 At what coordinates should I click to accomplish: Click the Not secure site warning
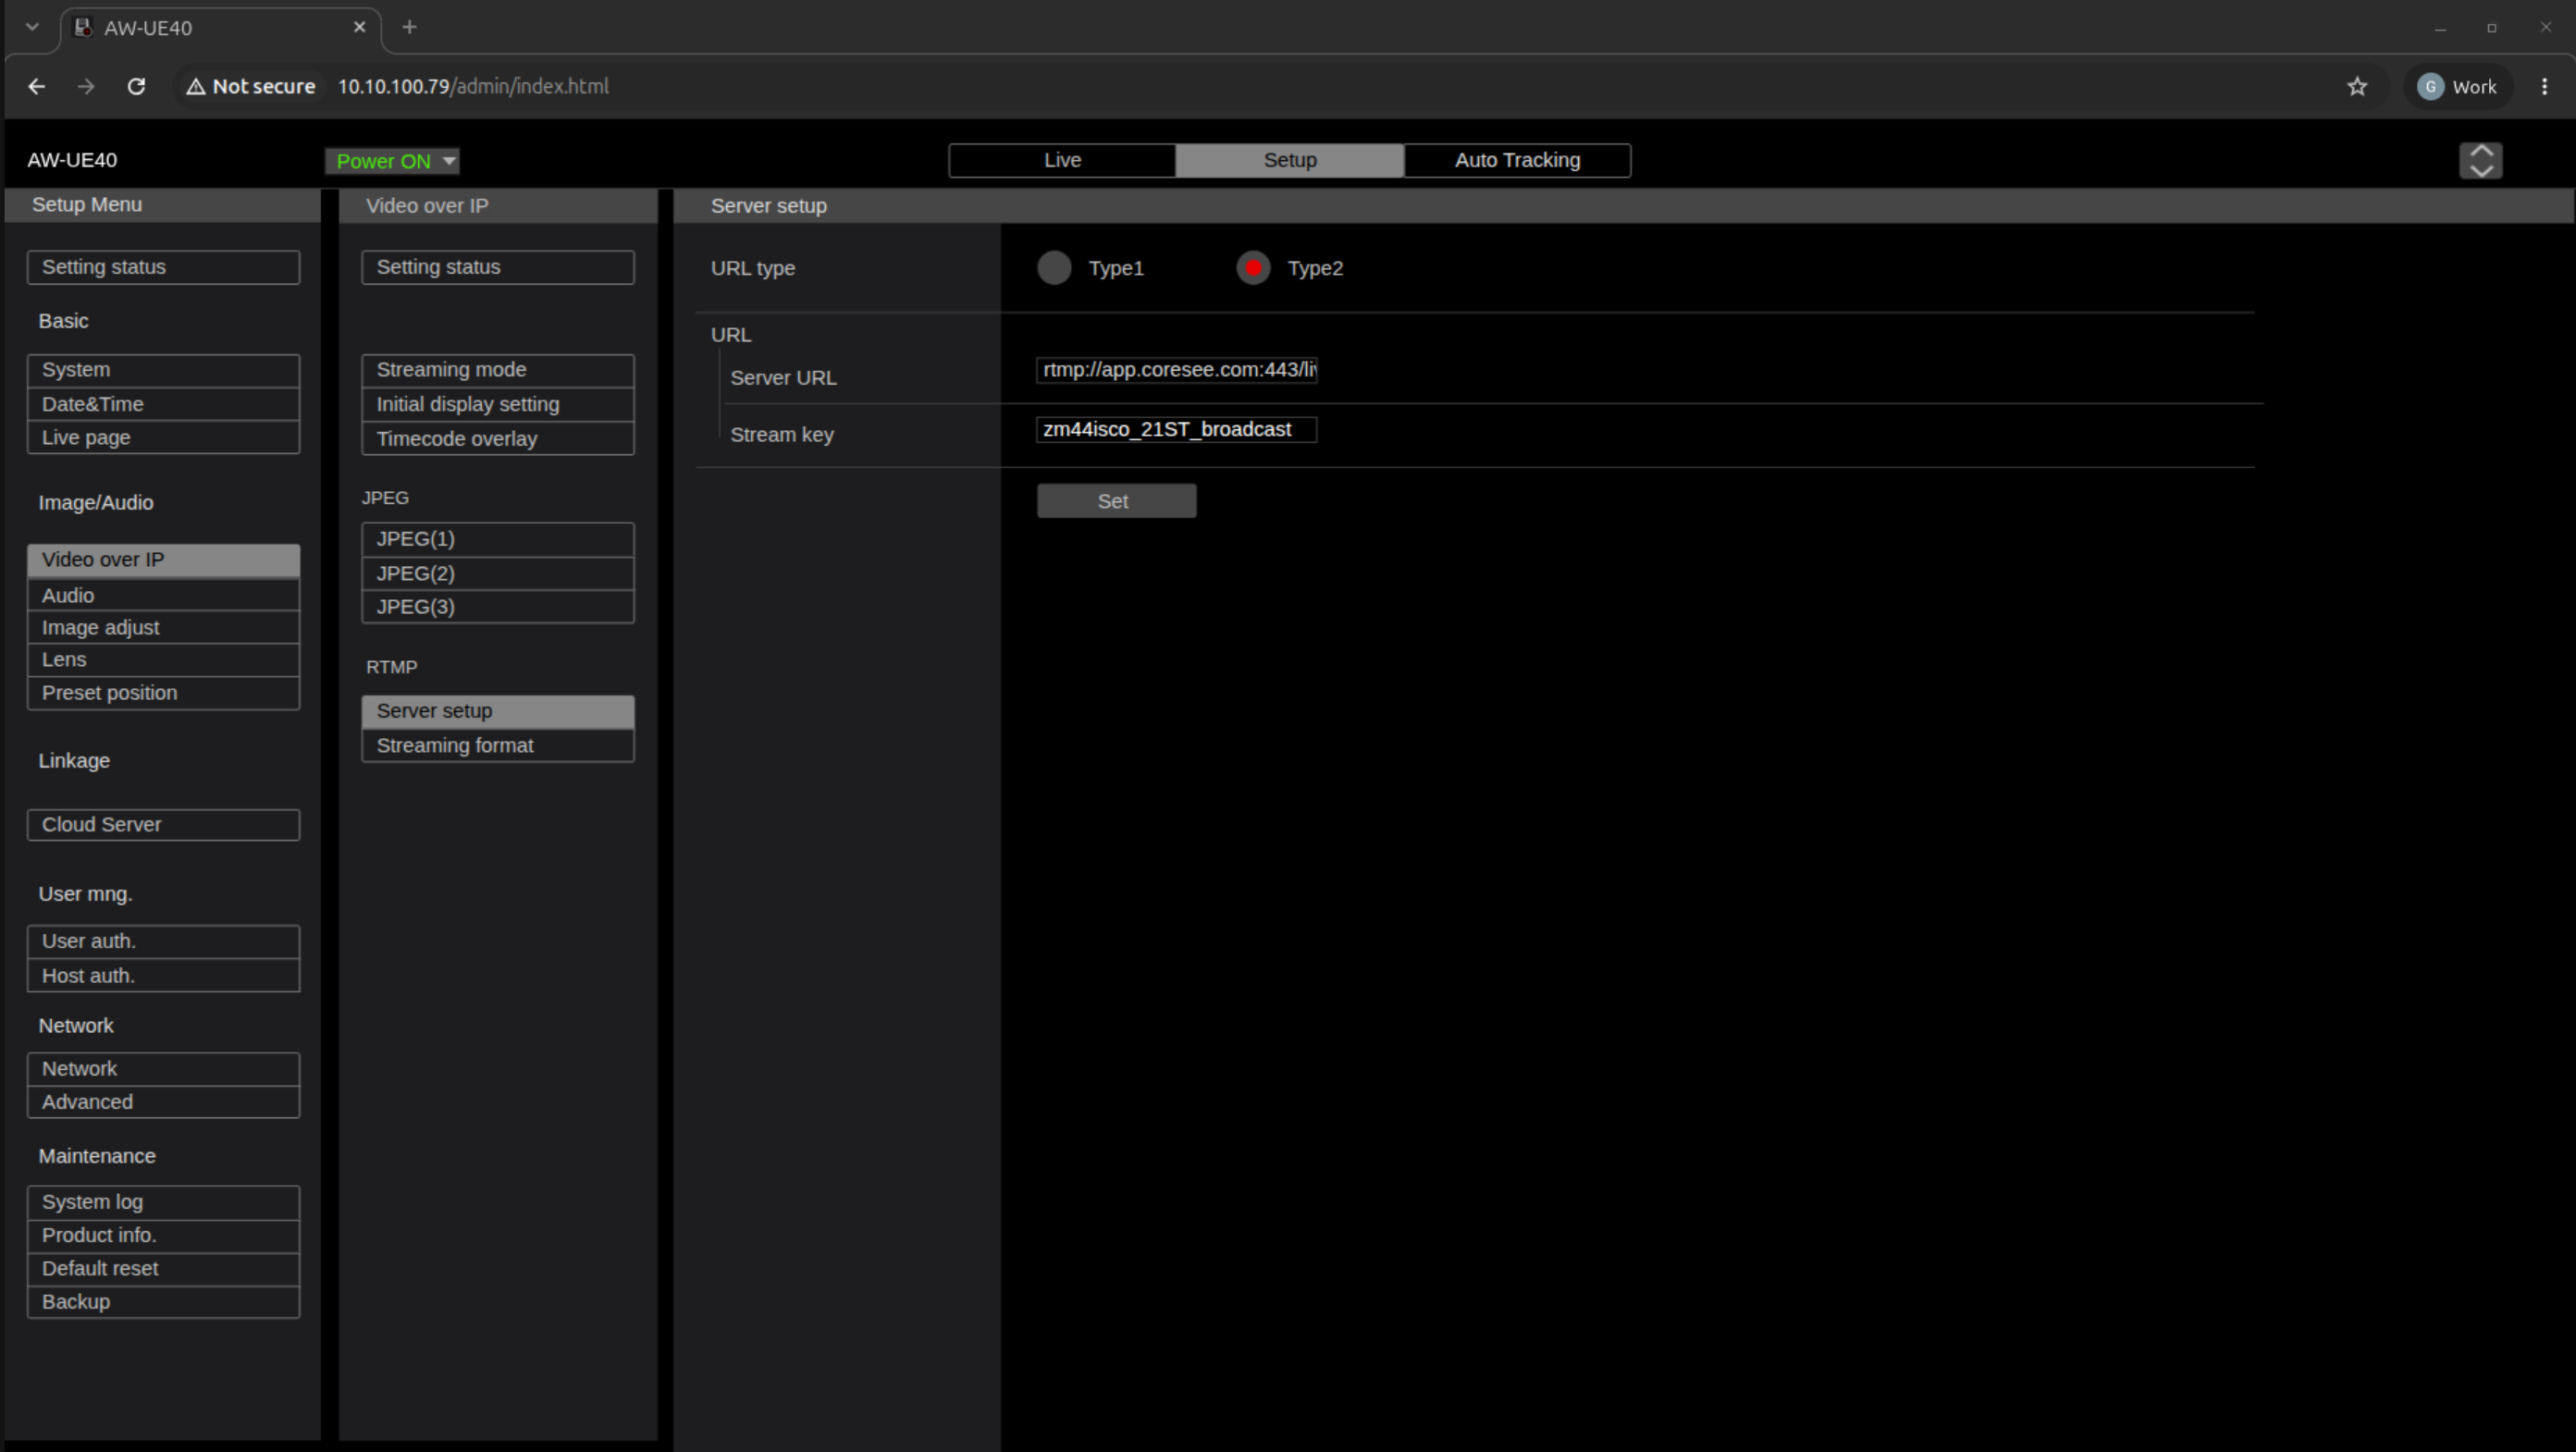coord(251,87)
